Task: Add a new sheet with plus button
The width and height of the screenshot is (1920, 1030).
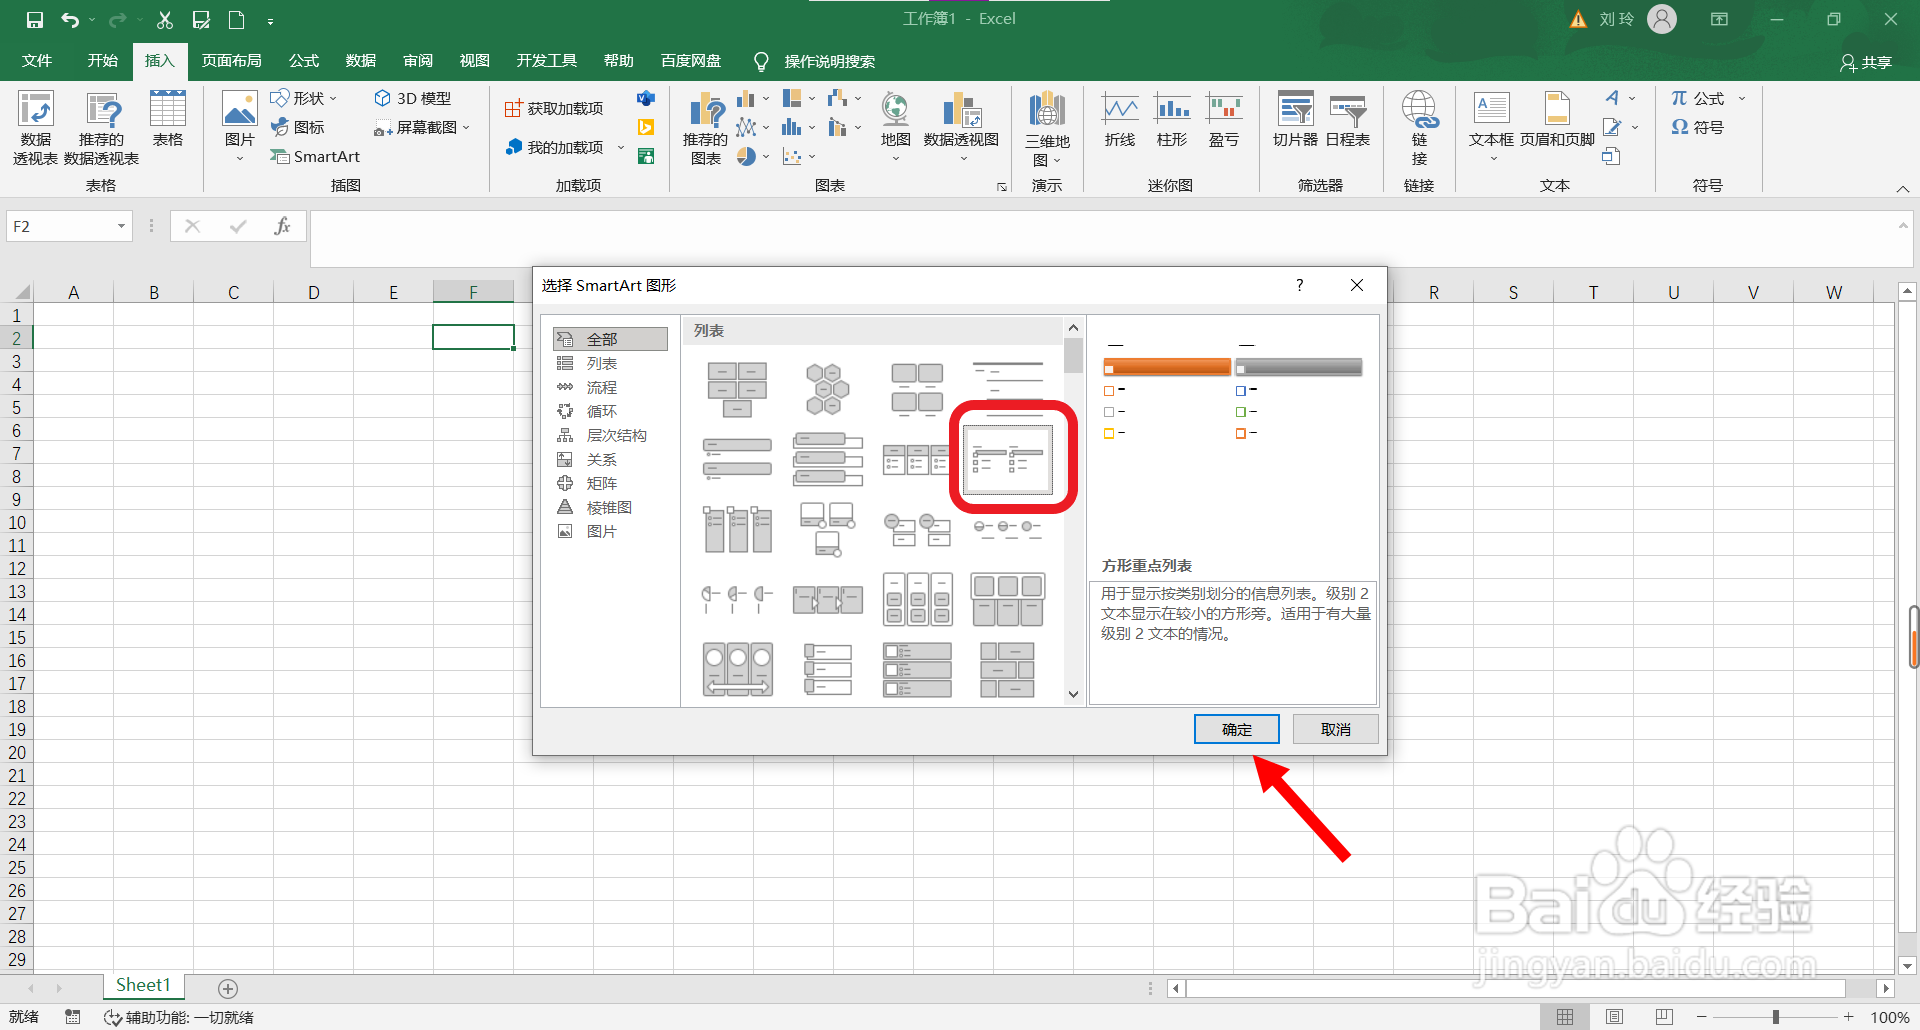Action: click(228, 988)
